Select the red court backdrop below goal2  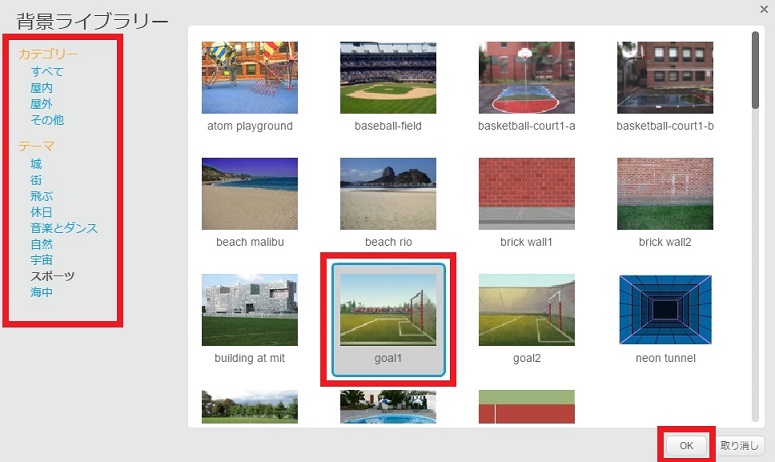click(526, 407)
